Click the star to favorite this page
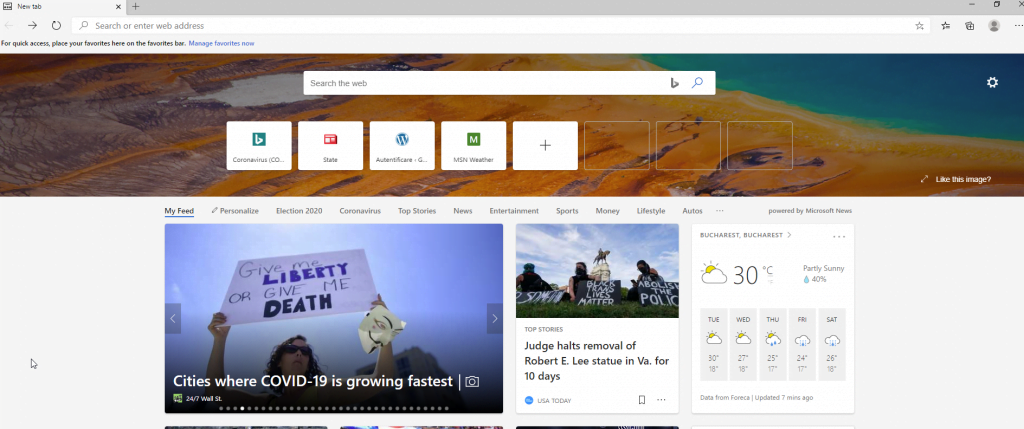Viewport: 1024px width, 429px height. click(919, 25)
